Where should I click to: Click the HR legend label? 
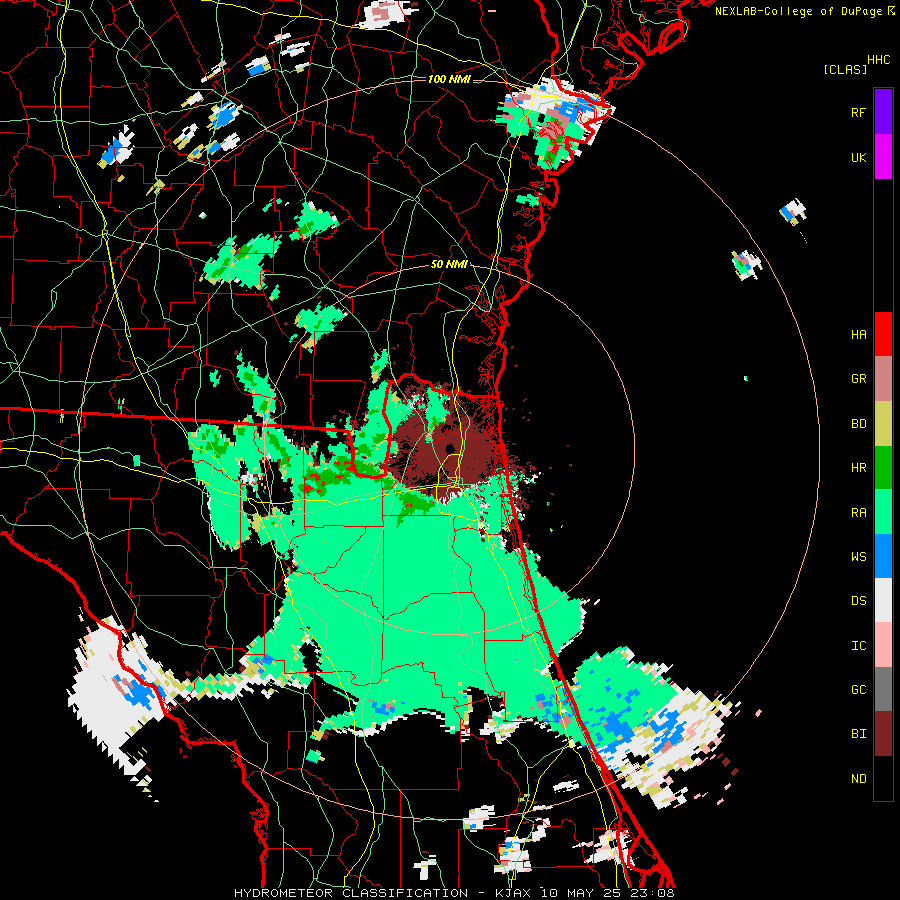[x=858, y=468]
